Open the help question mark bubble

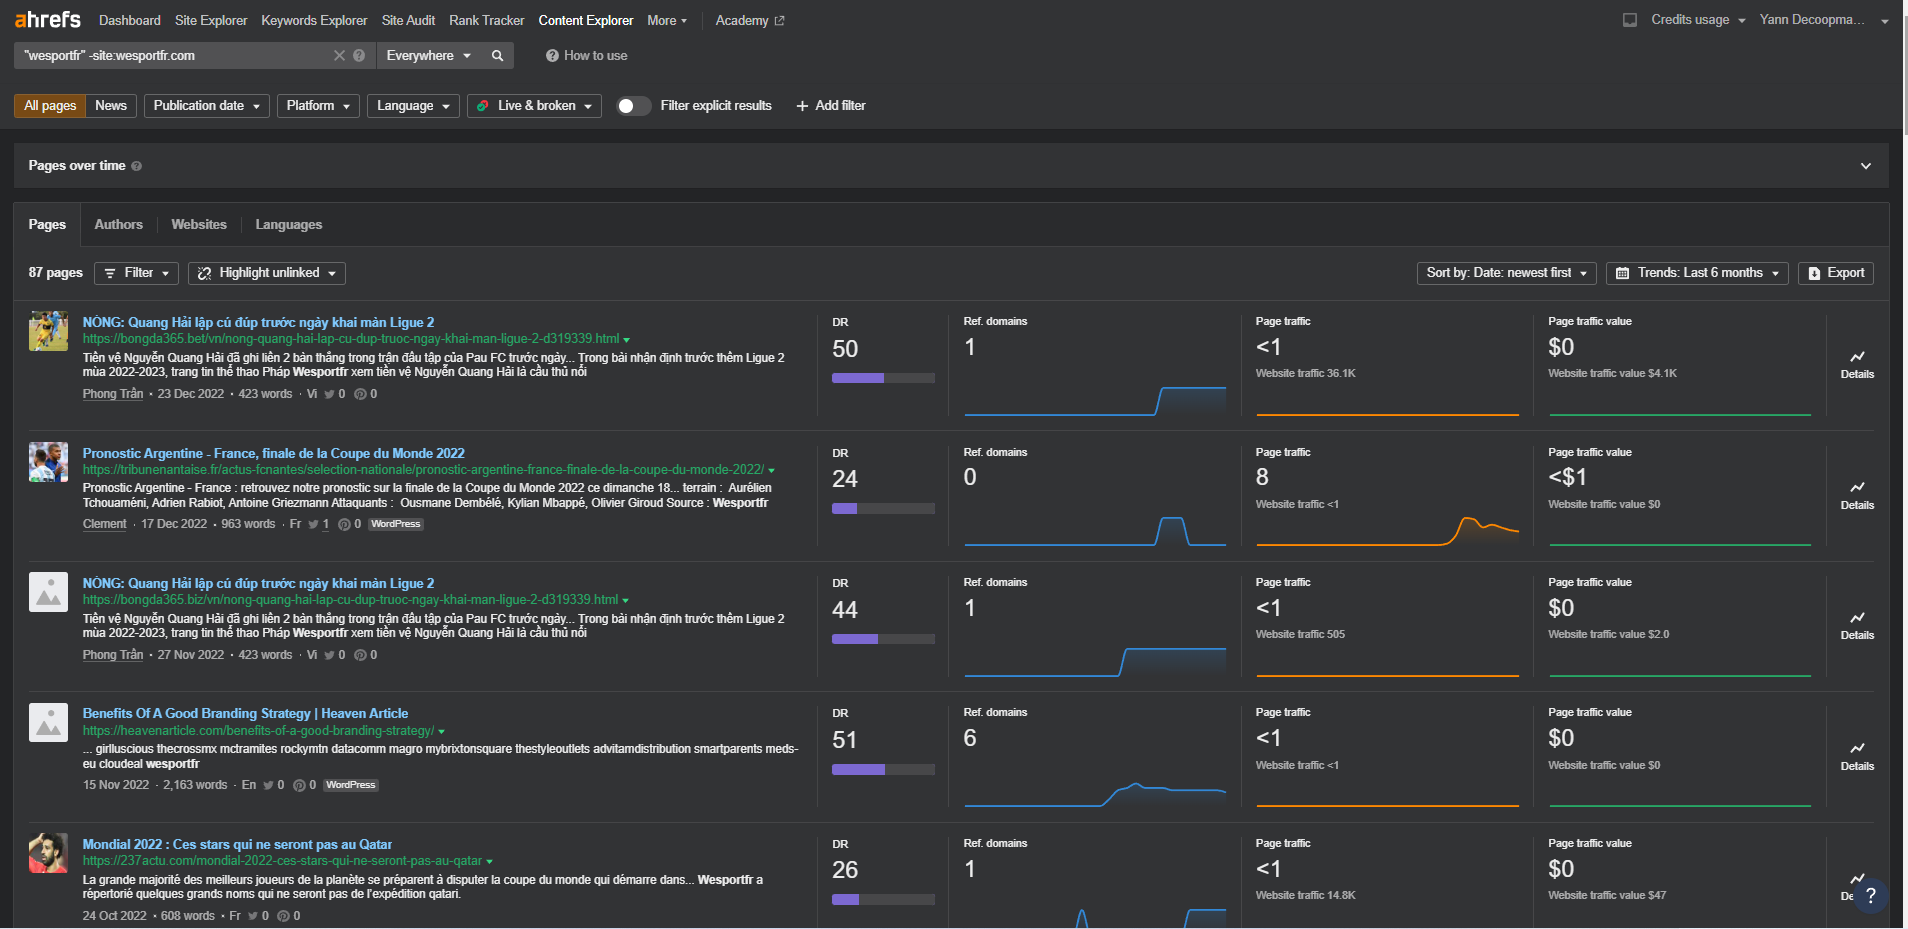1870,896
